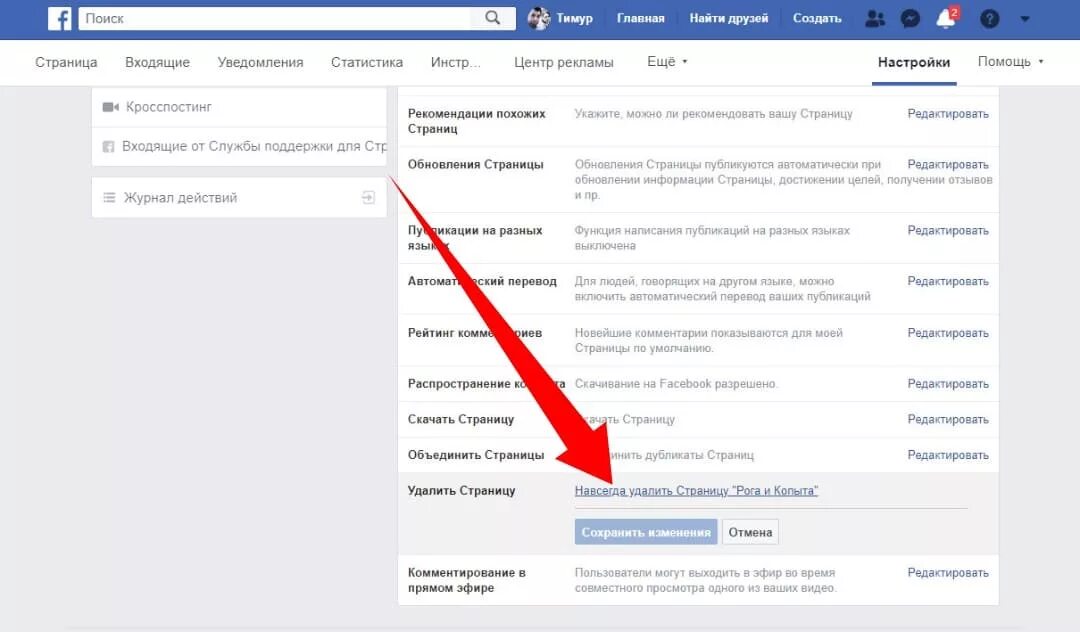Screen dimensions: 1080x632
Task: Switch to the Уведомления tab
Action: pos(260,62)
